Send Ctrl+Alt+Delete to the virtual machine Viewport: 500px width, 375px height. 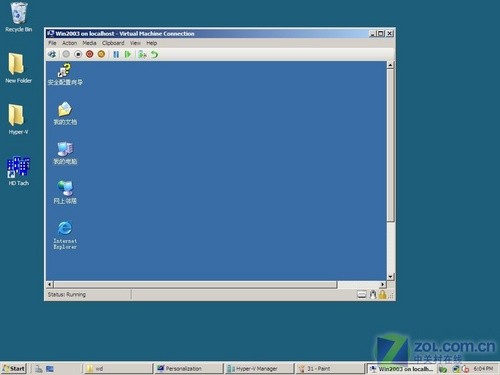[52, 54]
